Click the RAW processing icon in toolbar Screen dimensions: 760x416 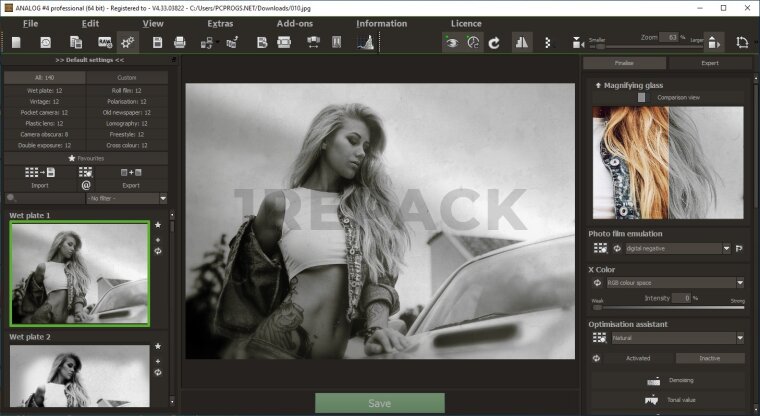pyautogui.click(x=104, y=42)
